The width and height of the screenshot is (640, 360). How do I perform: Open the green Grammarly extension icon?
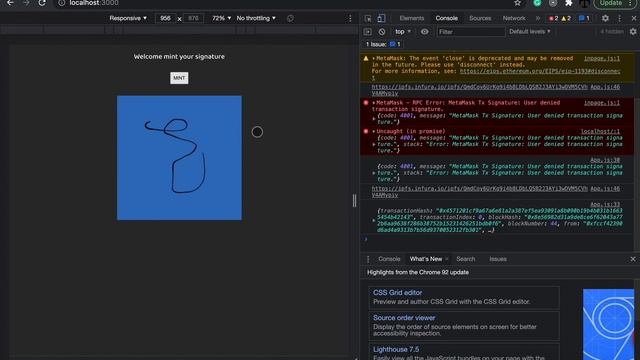tap(537, 3)
